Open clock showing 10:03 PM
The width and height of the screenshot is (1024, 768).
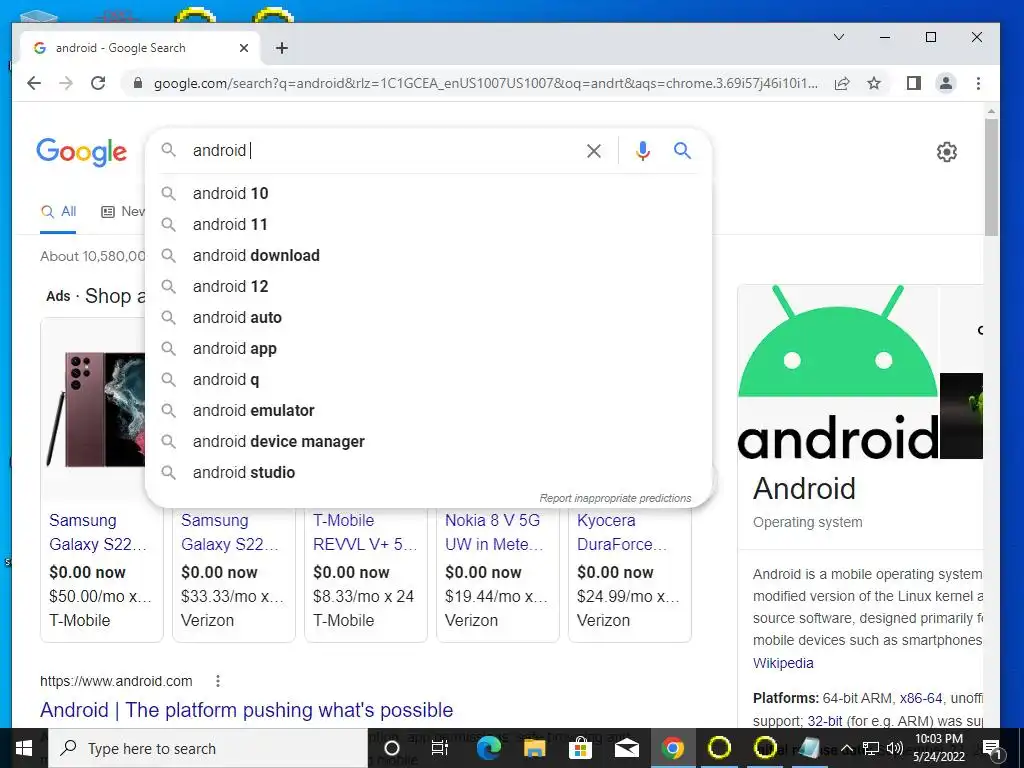[x=939, y=748]
